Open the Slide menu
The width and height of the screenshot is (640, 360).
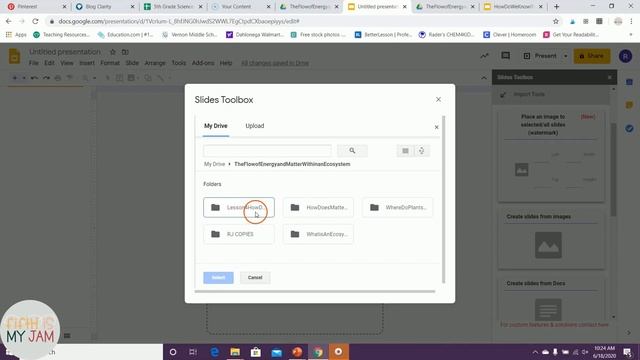point(132,63)
